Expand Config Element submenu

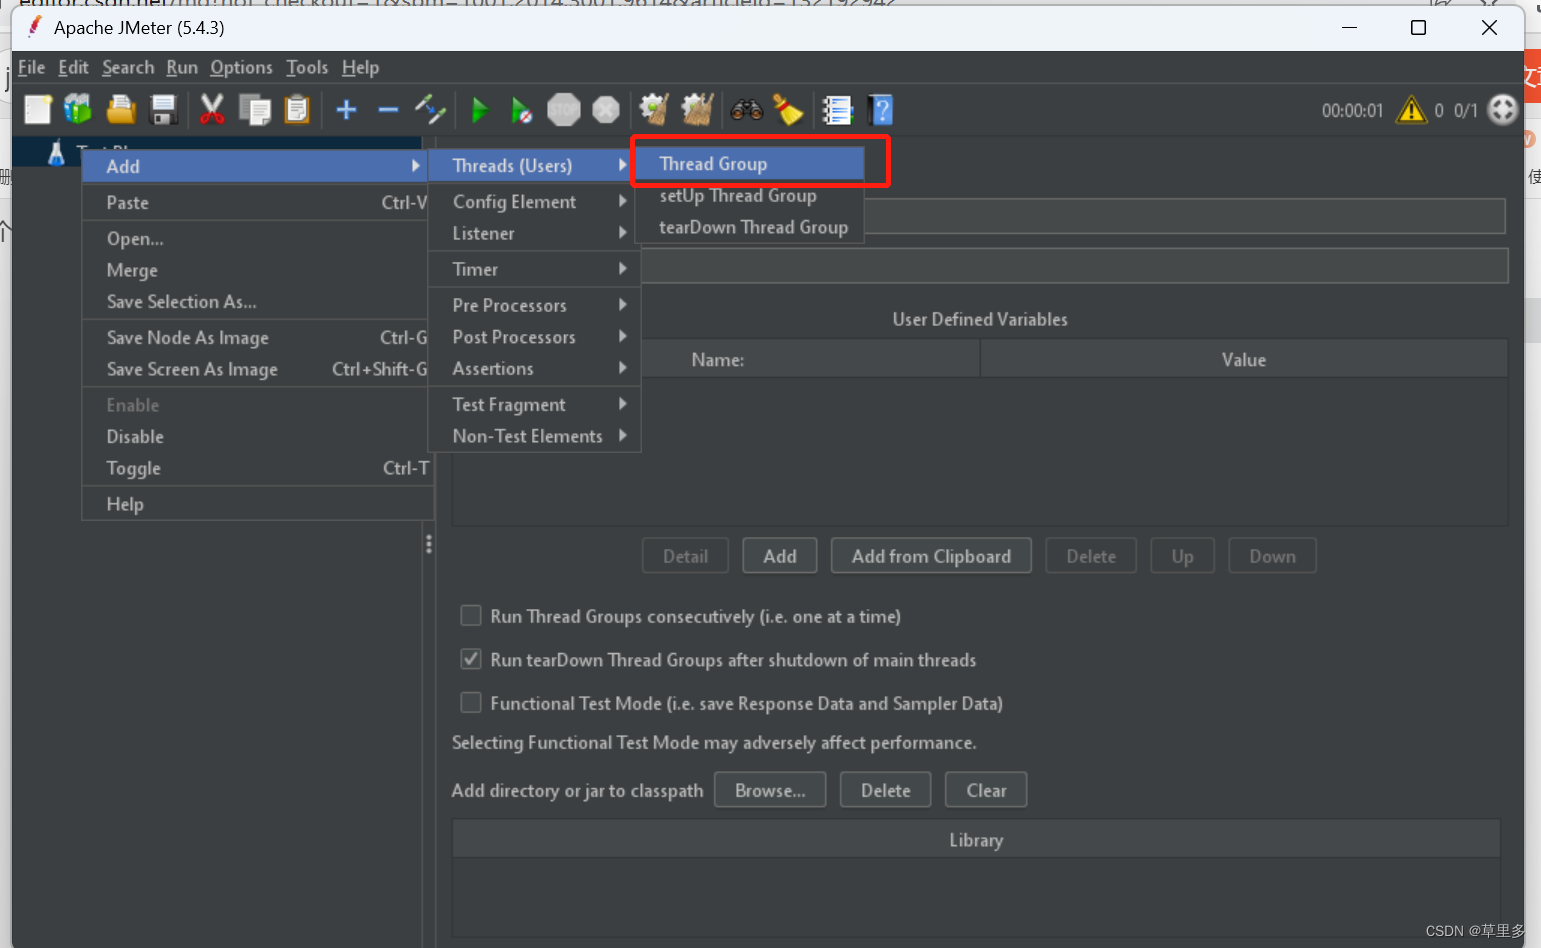[534, 201]
